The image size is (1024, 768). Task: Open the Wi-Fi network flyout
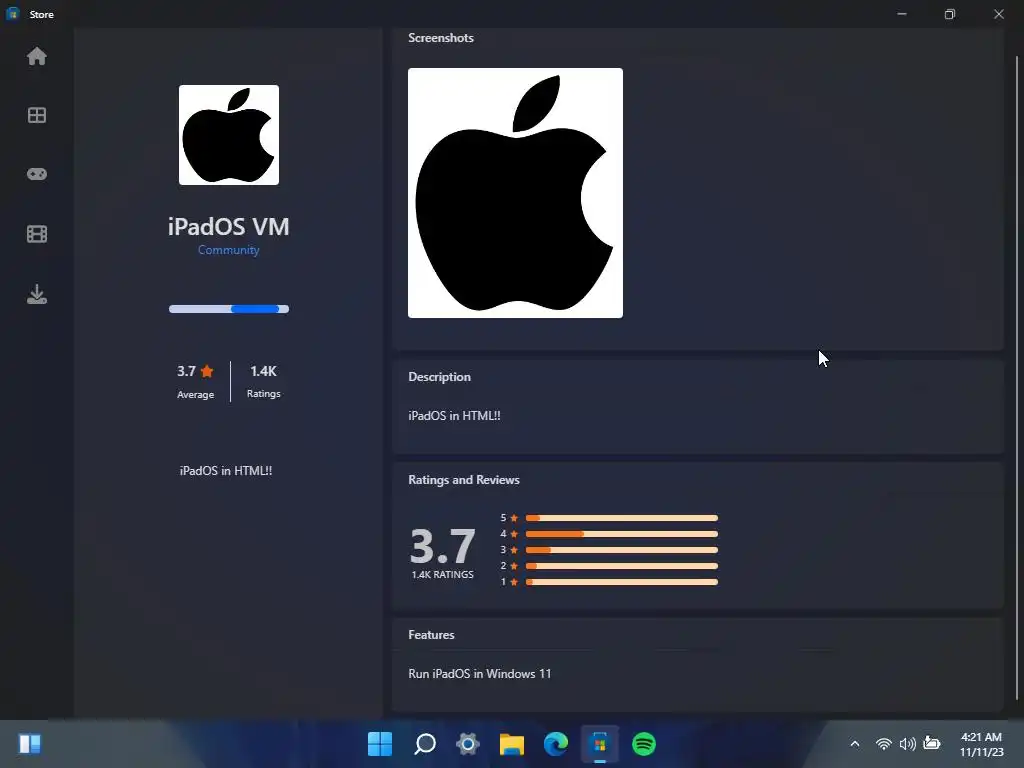click(884, 744)
